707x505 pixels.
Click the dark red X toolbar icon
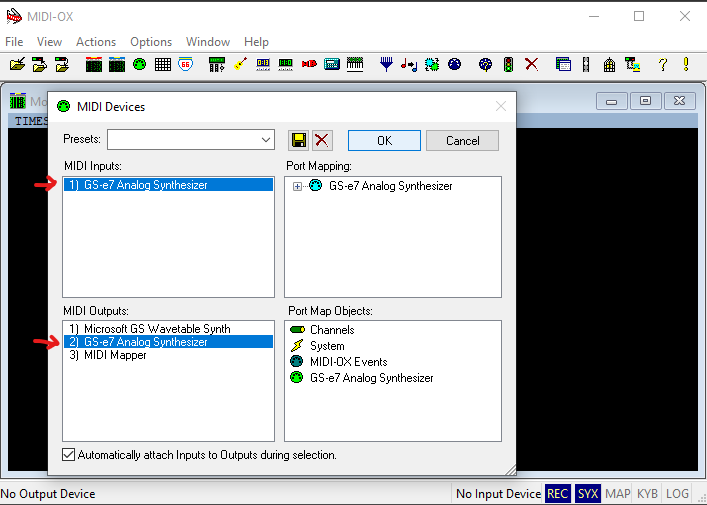tap(532, 64)
